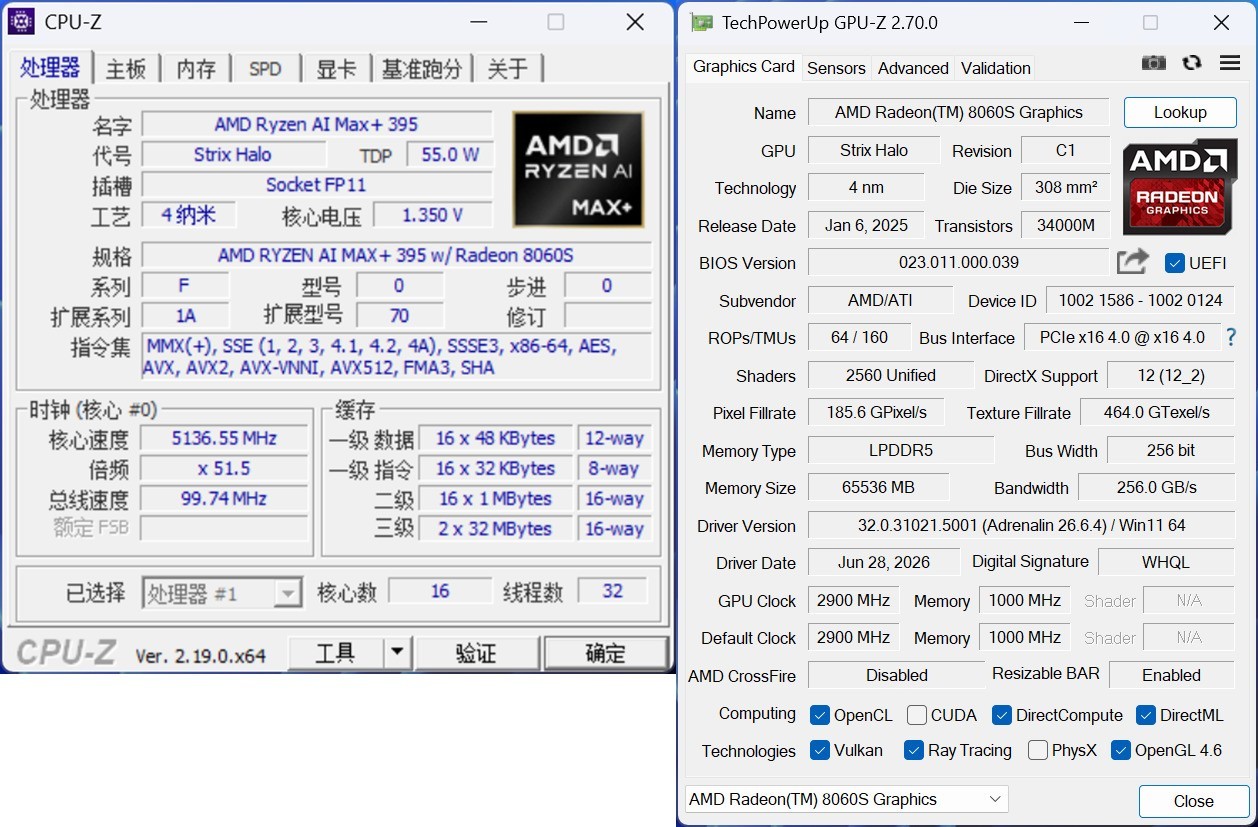This screenshot has width=1258, height=827.
Task: Click the Resizable BAR Enabled field
Action: pos(1172,675)
